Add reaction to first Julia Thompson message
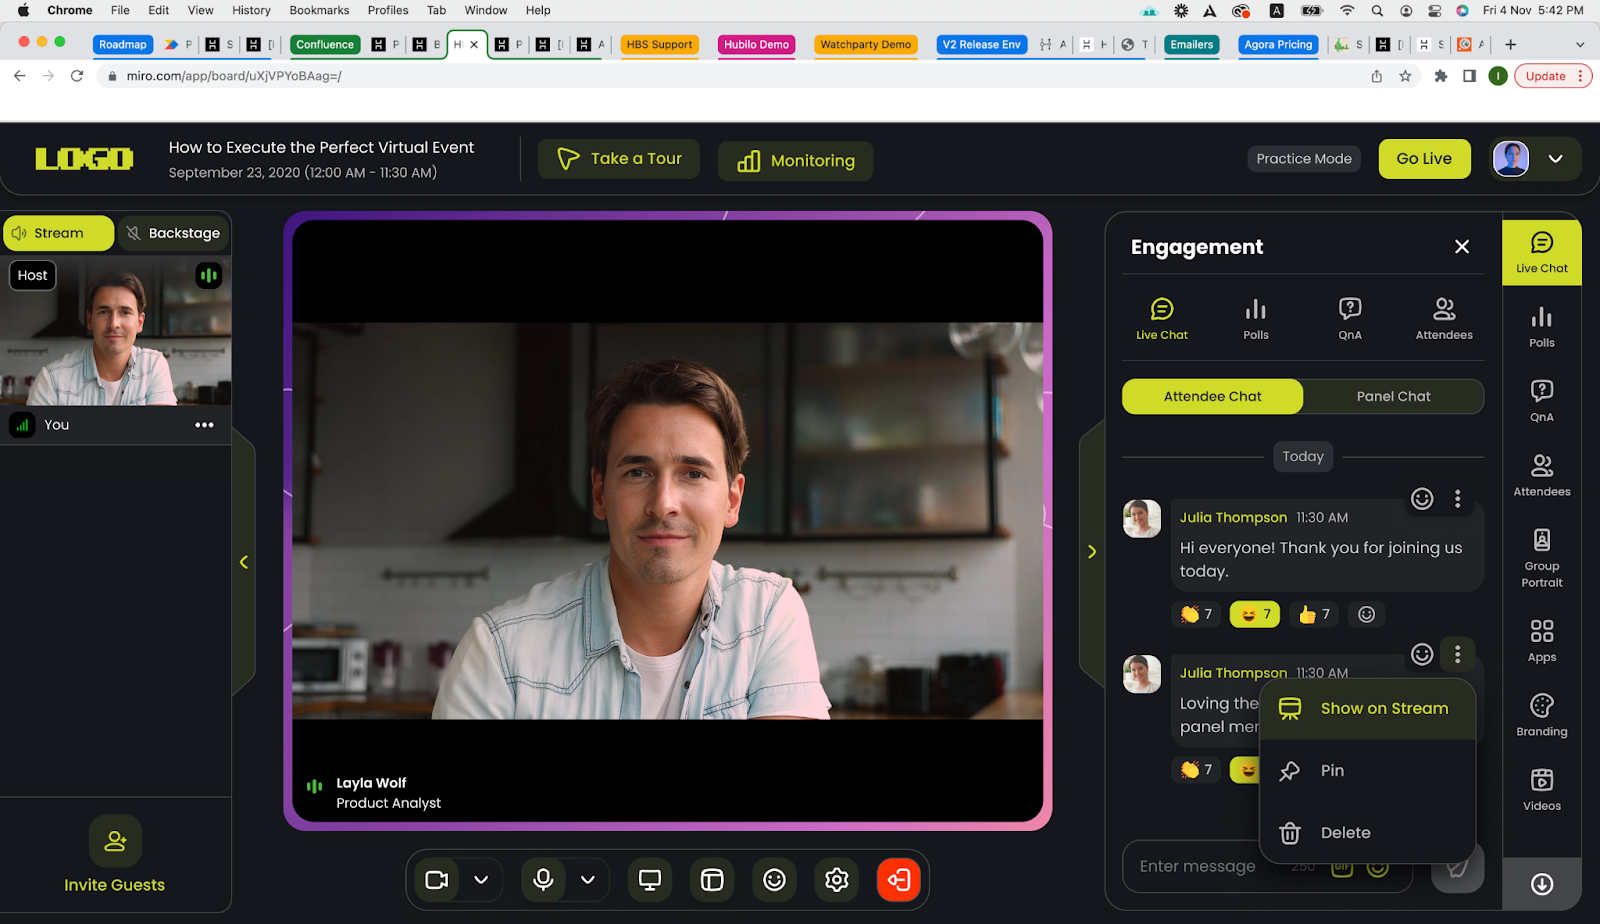 (1421, 498)
